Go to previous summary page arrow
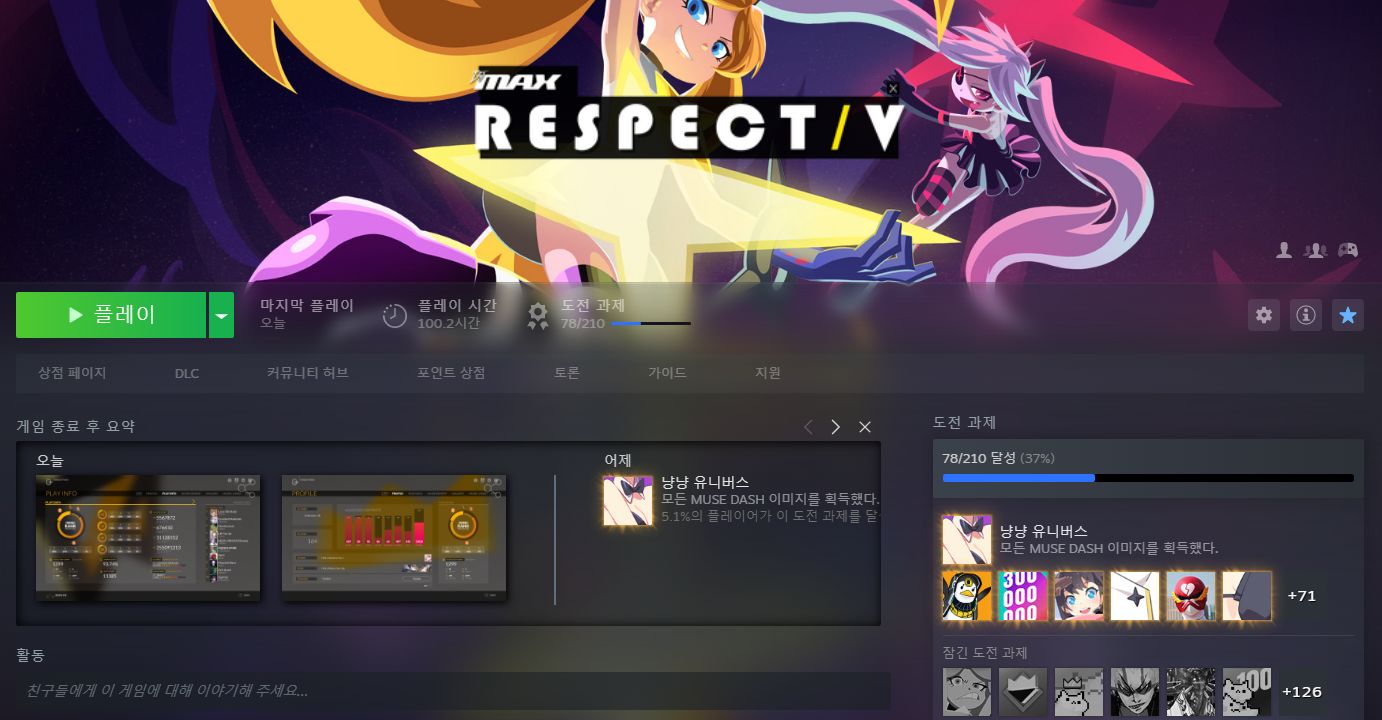Viewport: 1382px width, 720px height. click(809, 427)
